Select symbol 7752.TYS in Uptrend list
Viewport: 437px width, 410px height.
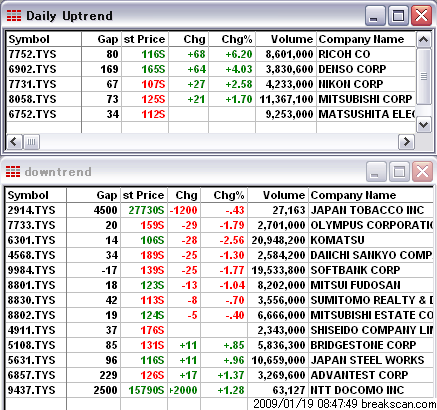pyautogui.click(x=32, y=54)
